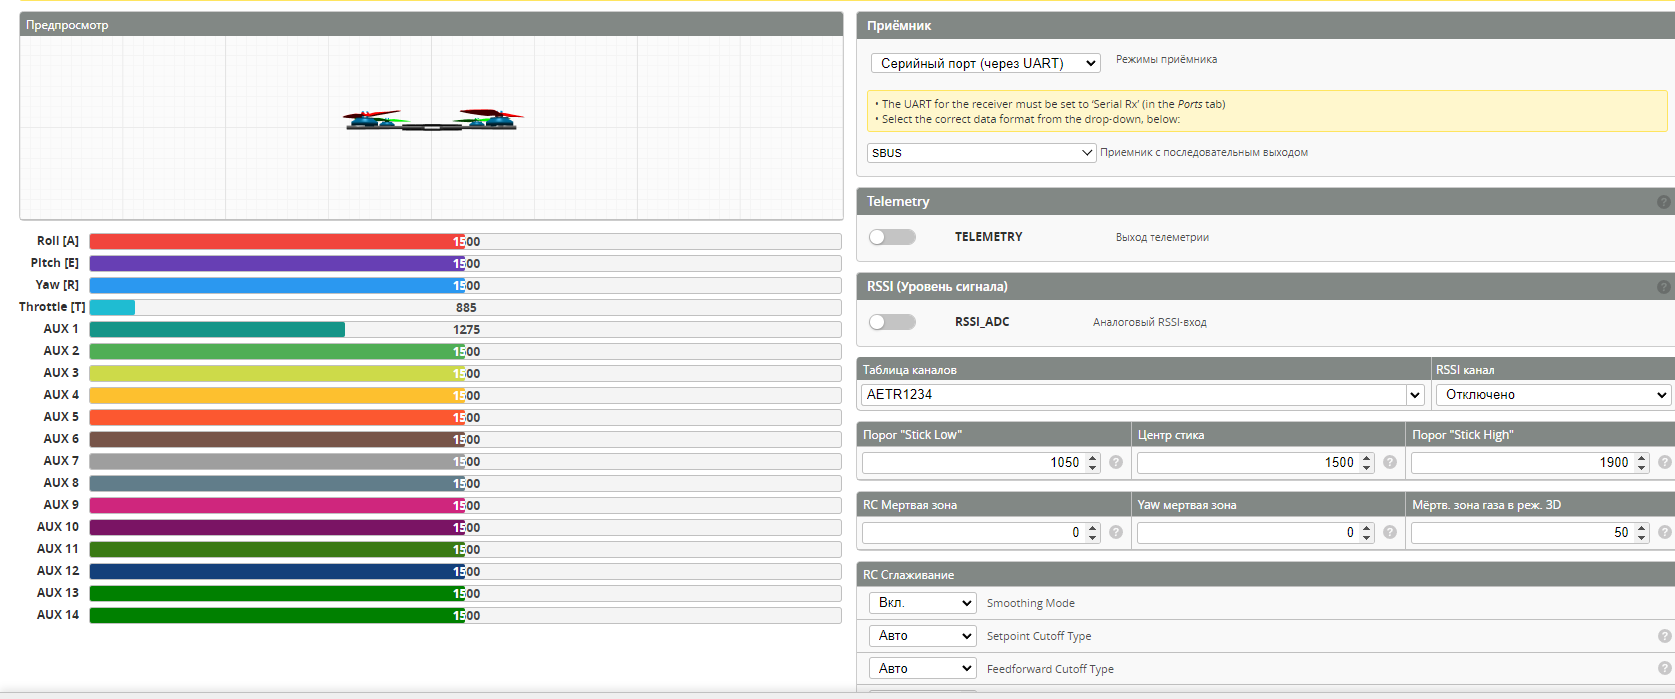Increase the RC deadband value

(x=1093, y=528)
